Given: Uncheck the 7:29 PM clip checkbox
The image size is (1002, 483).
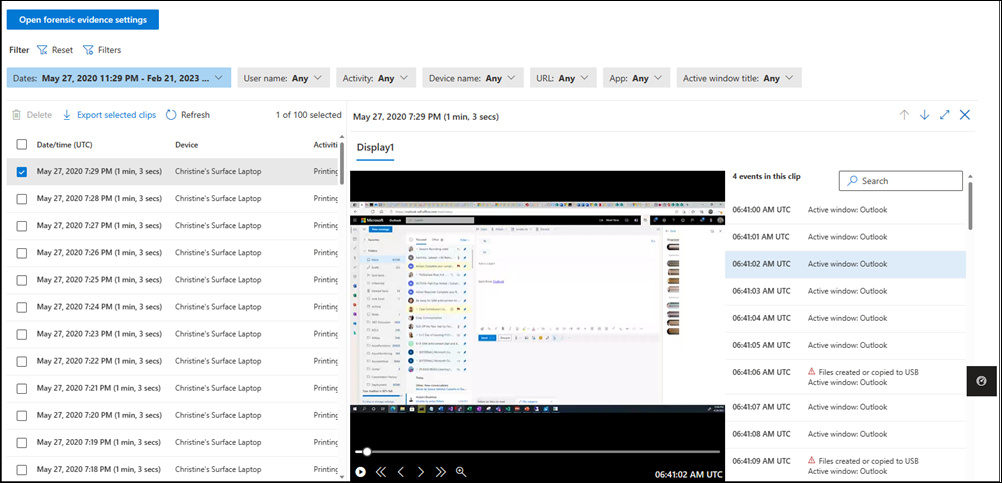Looking at the screenshot, I should click(22, 172).
